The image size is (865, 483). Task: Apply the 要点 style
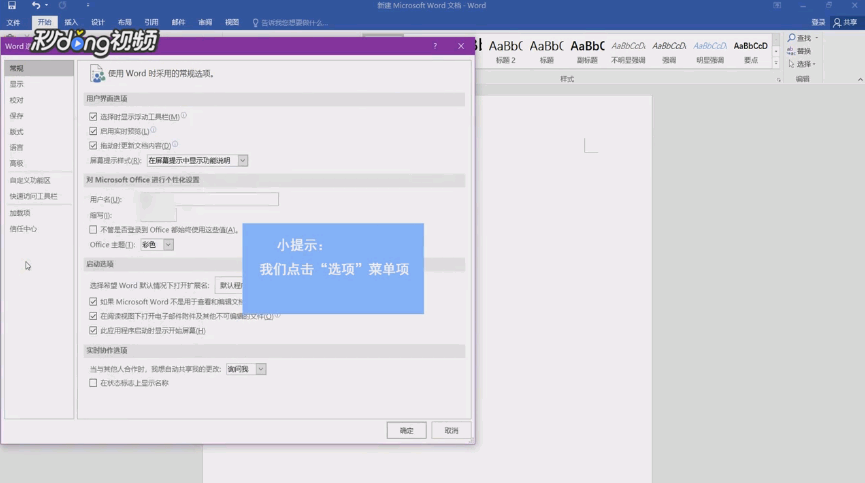pyautogui.click(x=750, y=52)
